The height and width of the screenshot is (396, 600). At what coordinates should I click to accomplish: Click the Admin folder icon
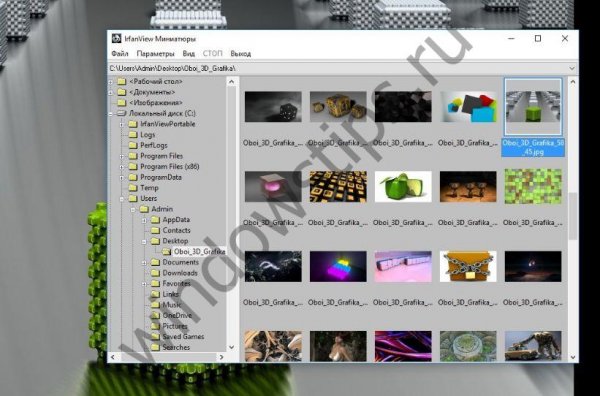coord(144,209)
